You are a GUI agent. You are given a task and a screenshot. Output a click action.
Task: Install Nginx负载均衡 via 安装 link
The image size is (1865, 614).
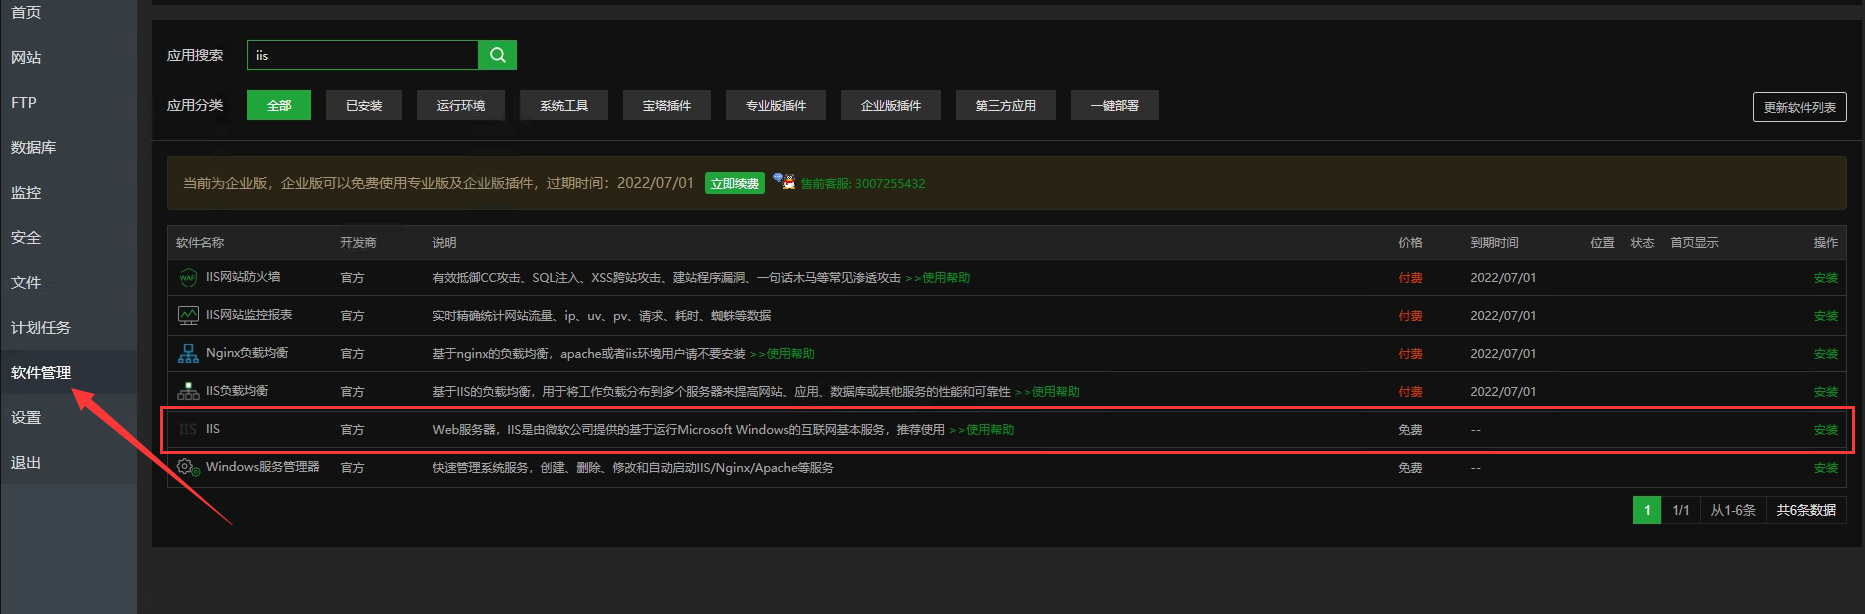pyautogui.click(x=1826, y=354)
